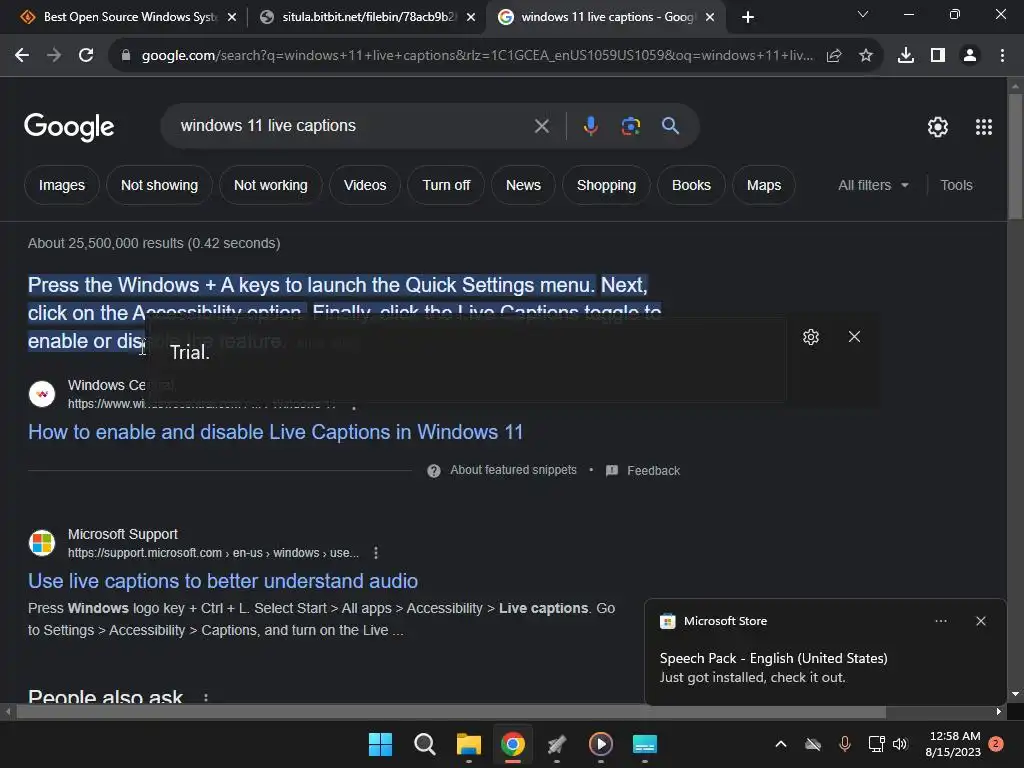Click the vertical page scrollbar
1024x768 pixels.
click(1015, 157)
